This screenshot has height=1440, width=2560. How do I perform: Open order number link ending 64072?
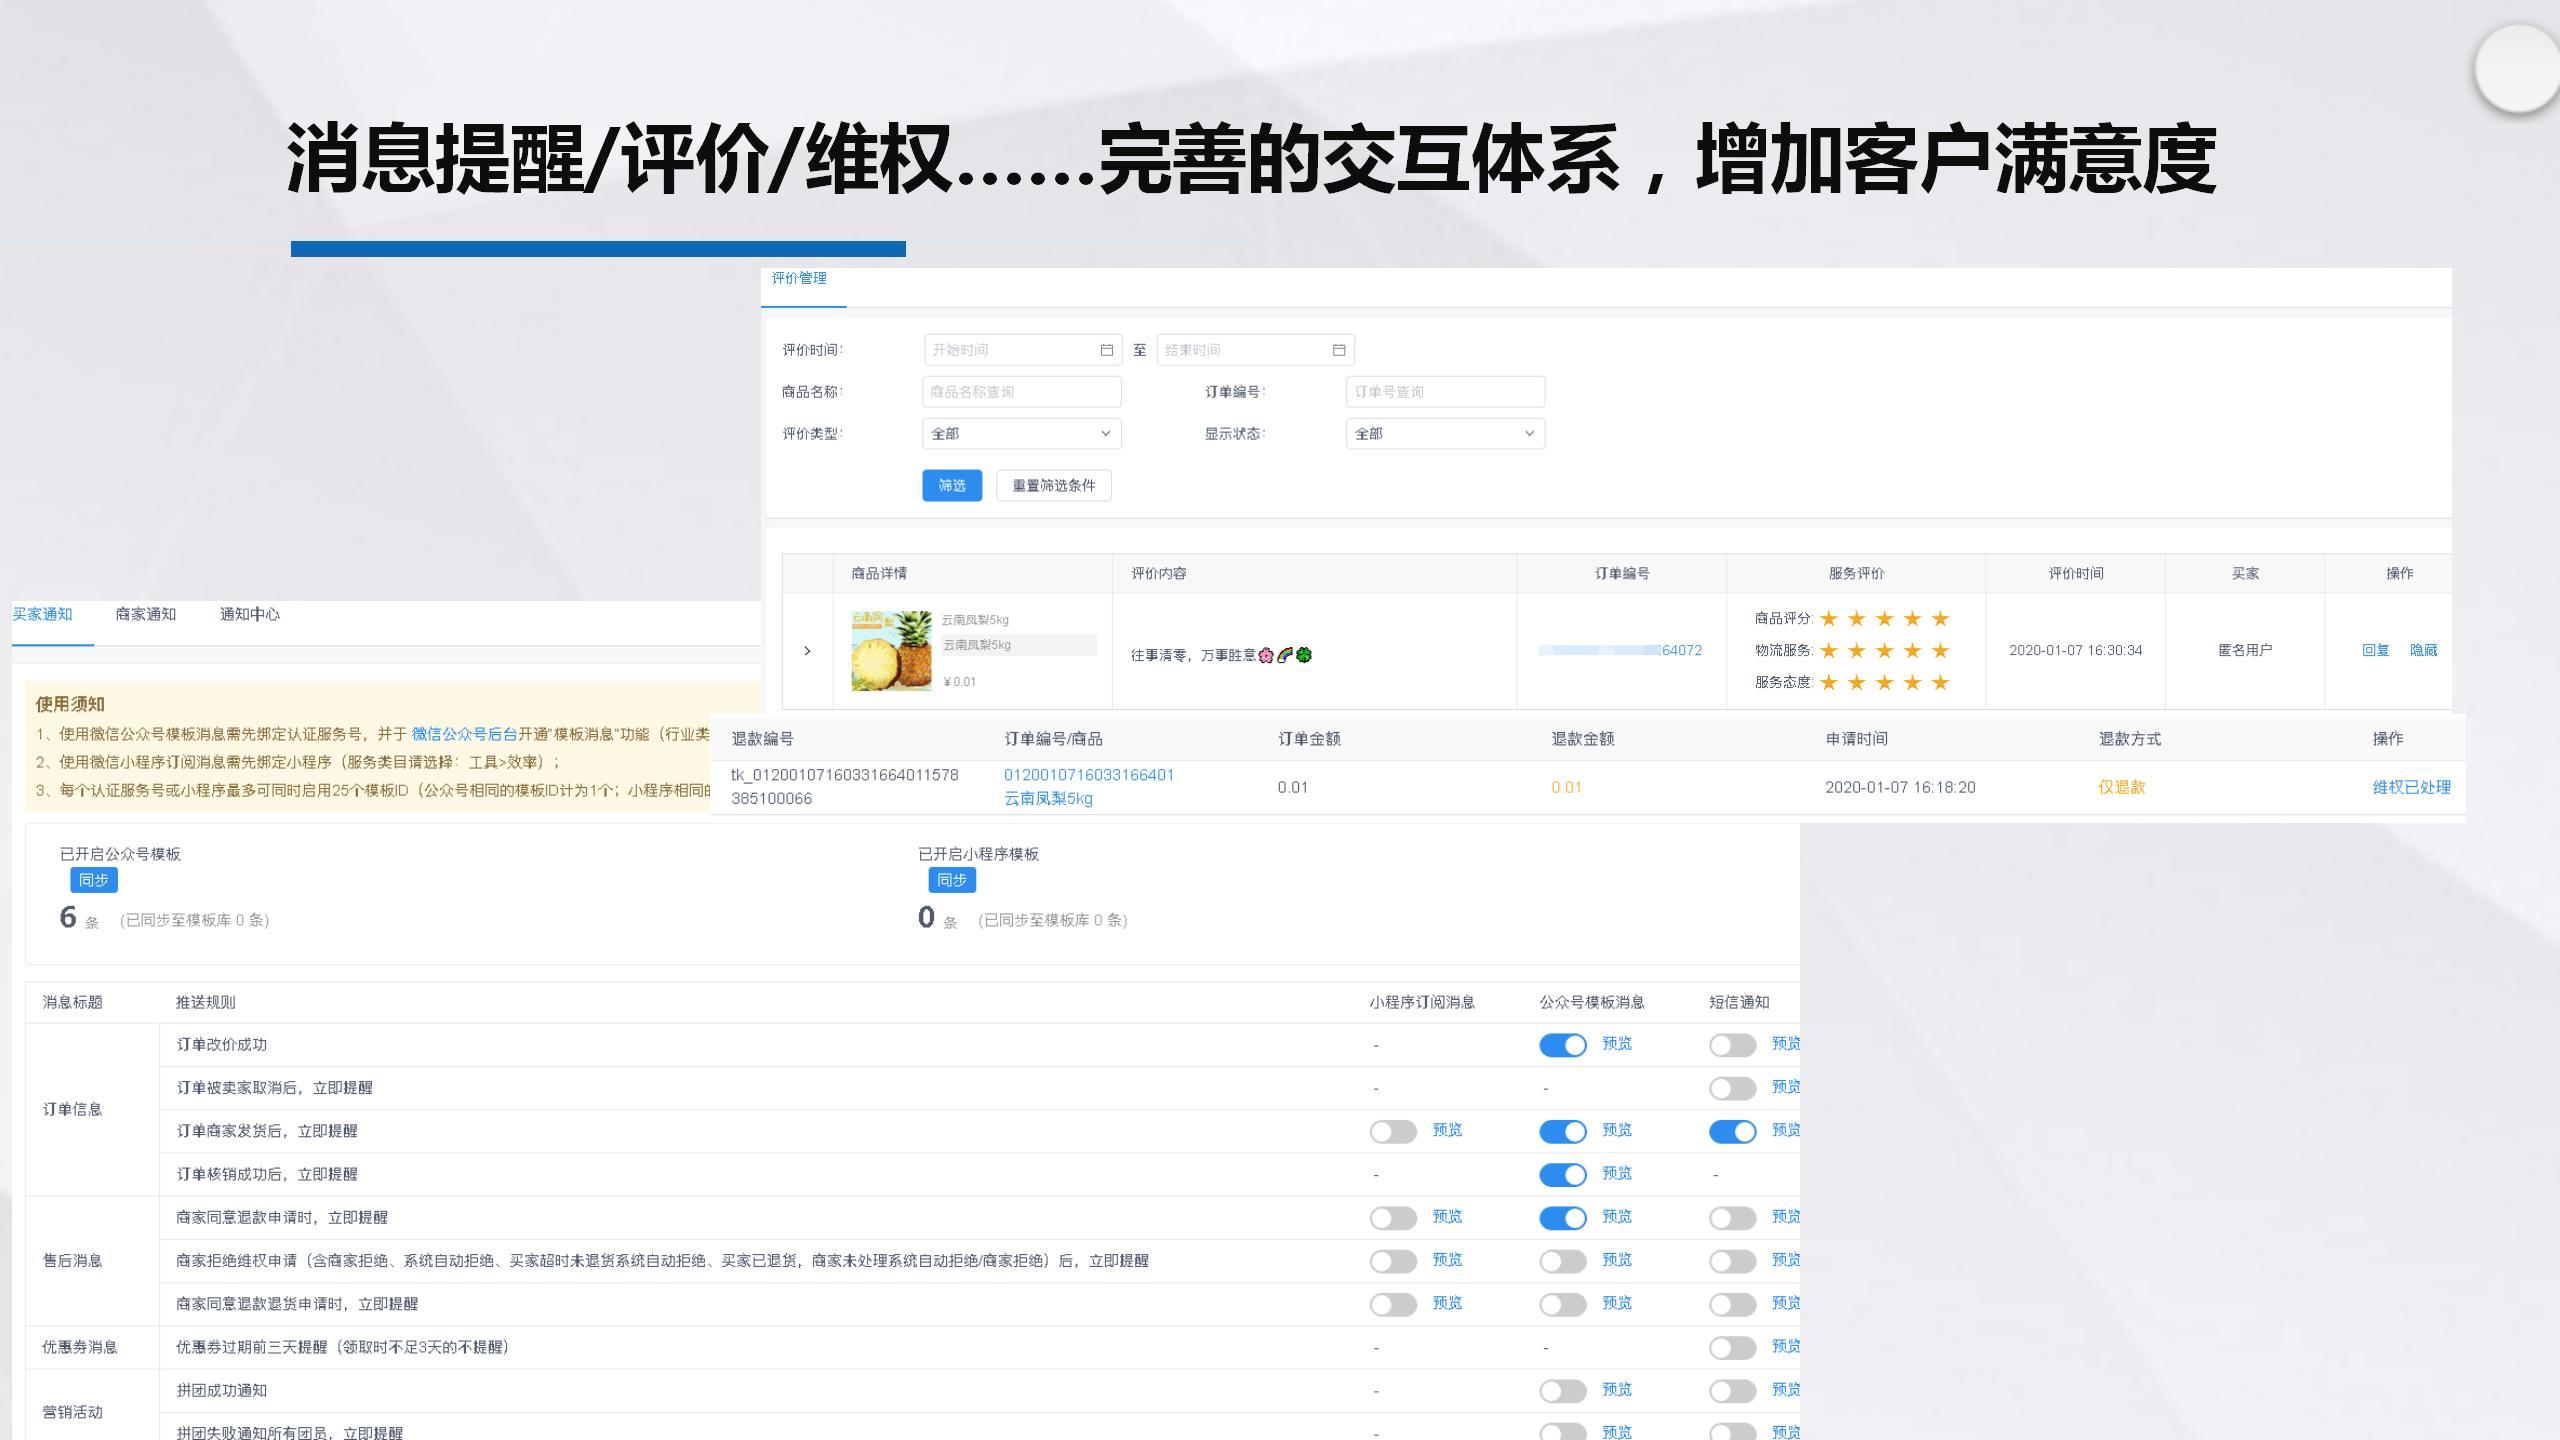pyautogui.click(x=1620, y=650)
